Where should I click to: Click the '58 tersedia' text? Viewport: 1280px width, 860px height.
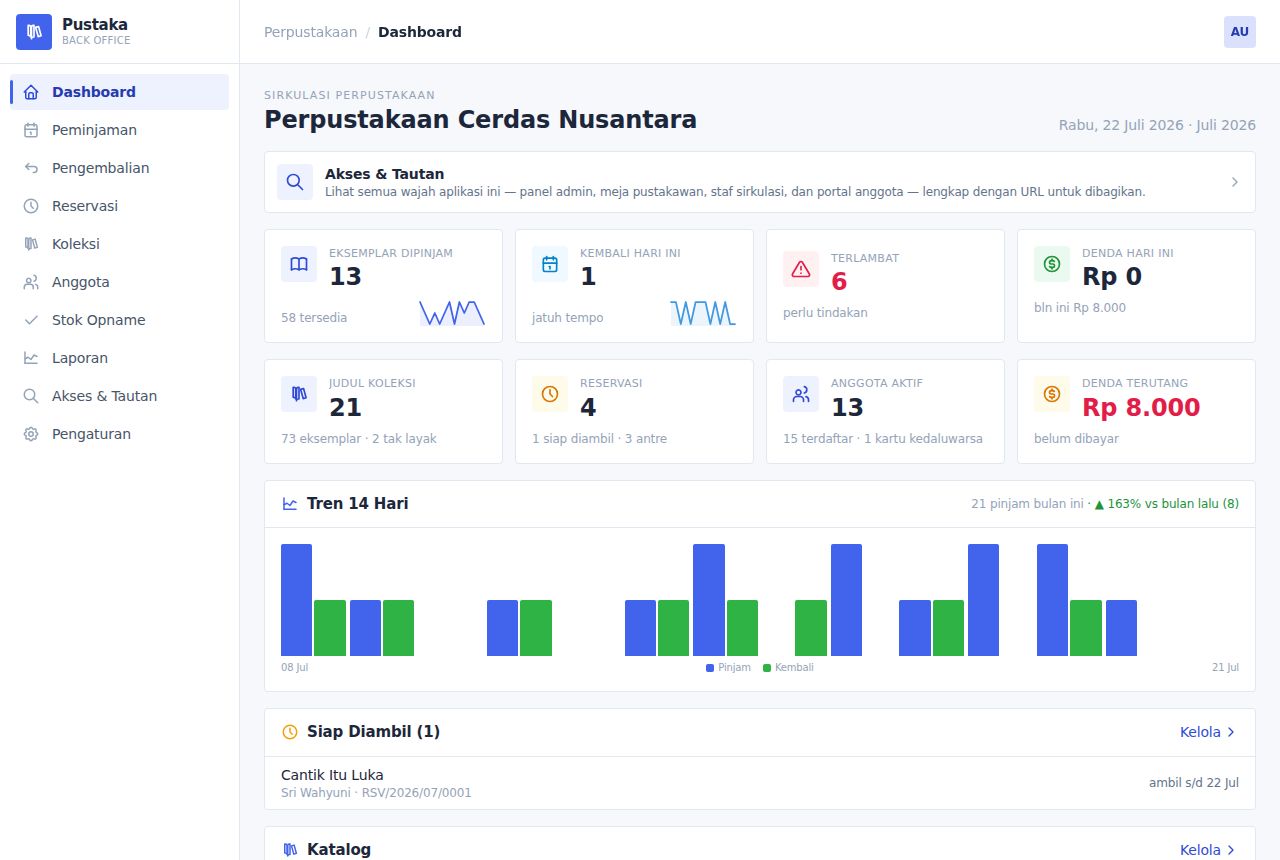pyautogui.click(x=314, y=318)
